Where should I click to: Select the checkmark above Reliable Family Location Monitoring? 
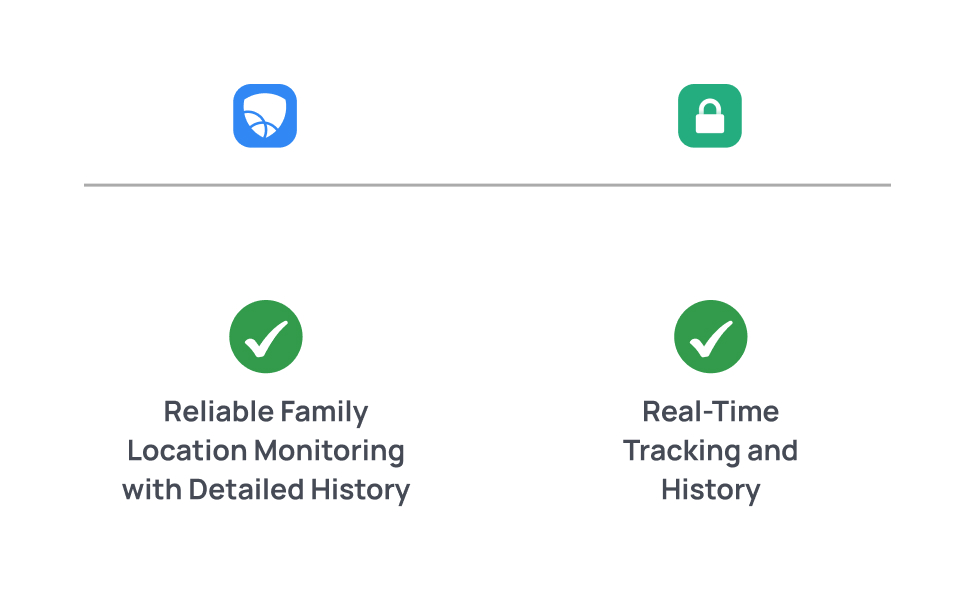point(265,337)
